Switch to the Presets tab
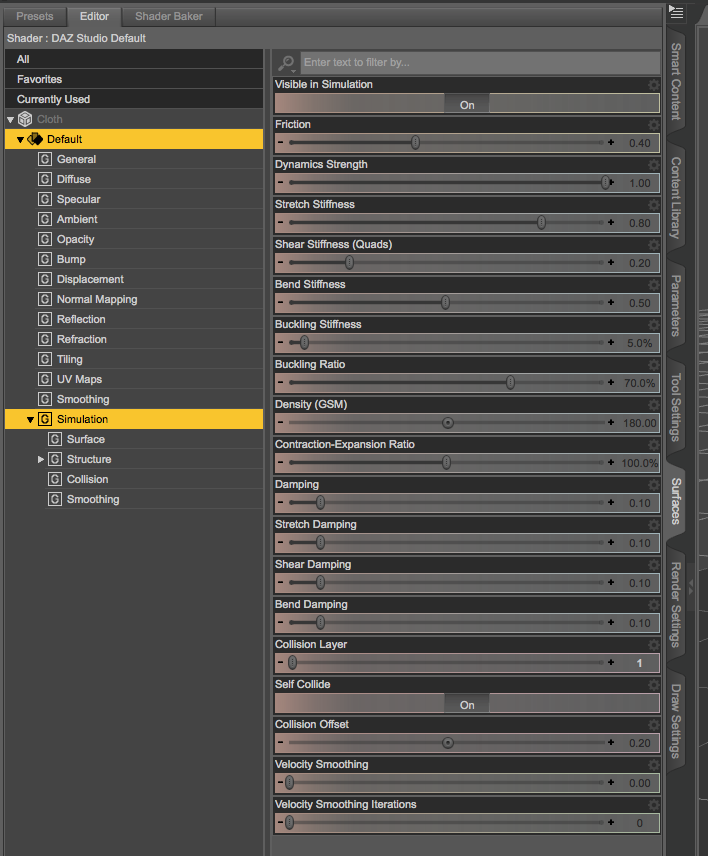This screenshot has height=856, width=708. point(34,16)
